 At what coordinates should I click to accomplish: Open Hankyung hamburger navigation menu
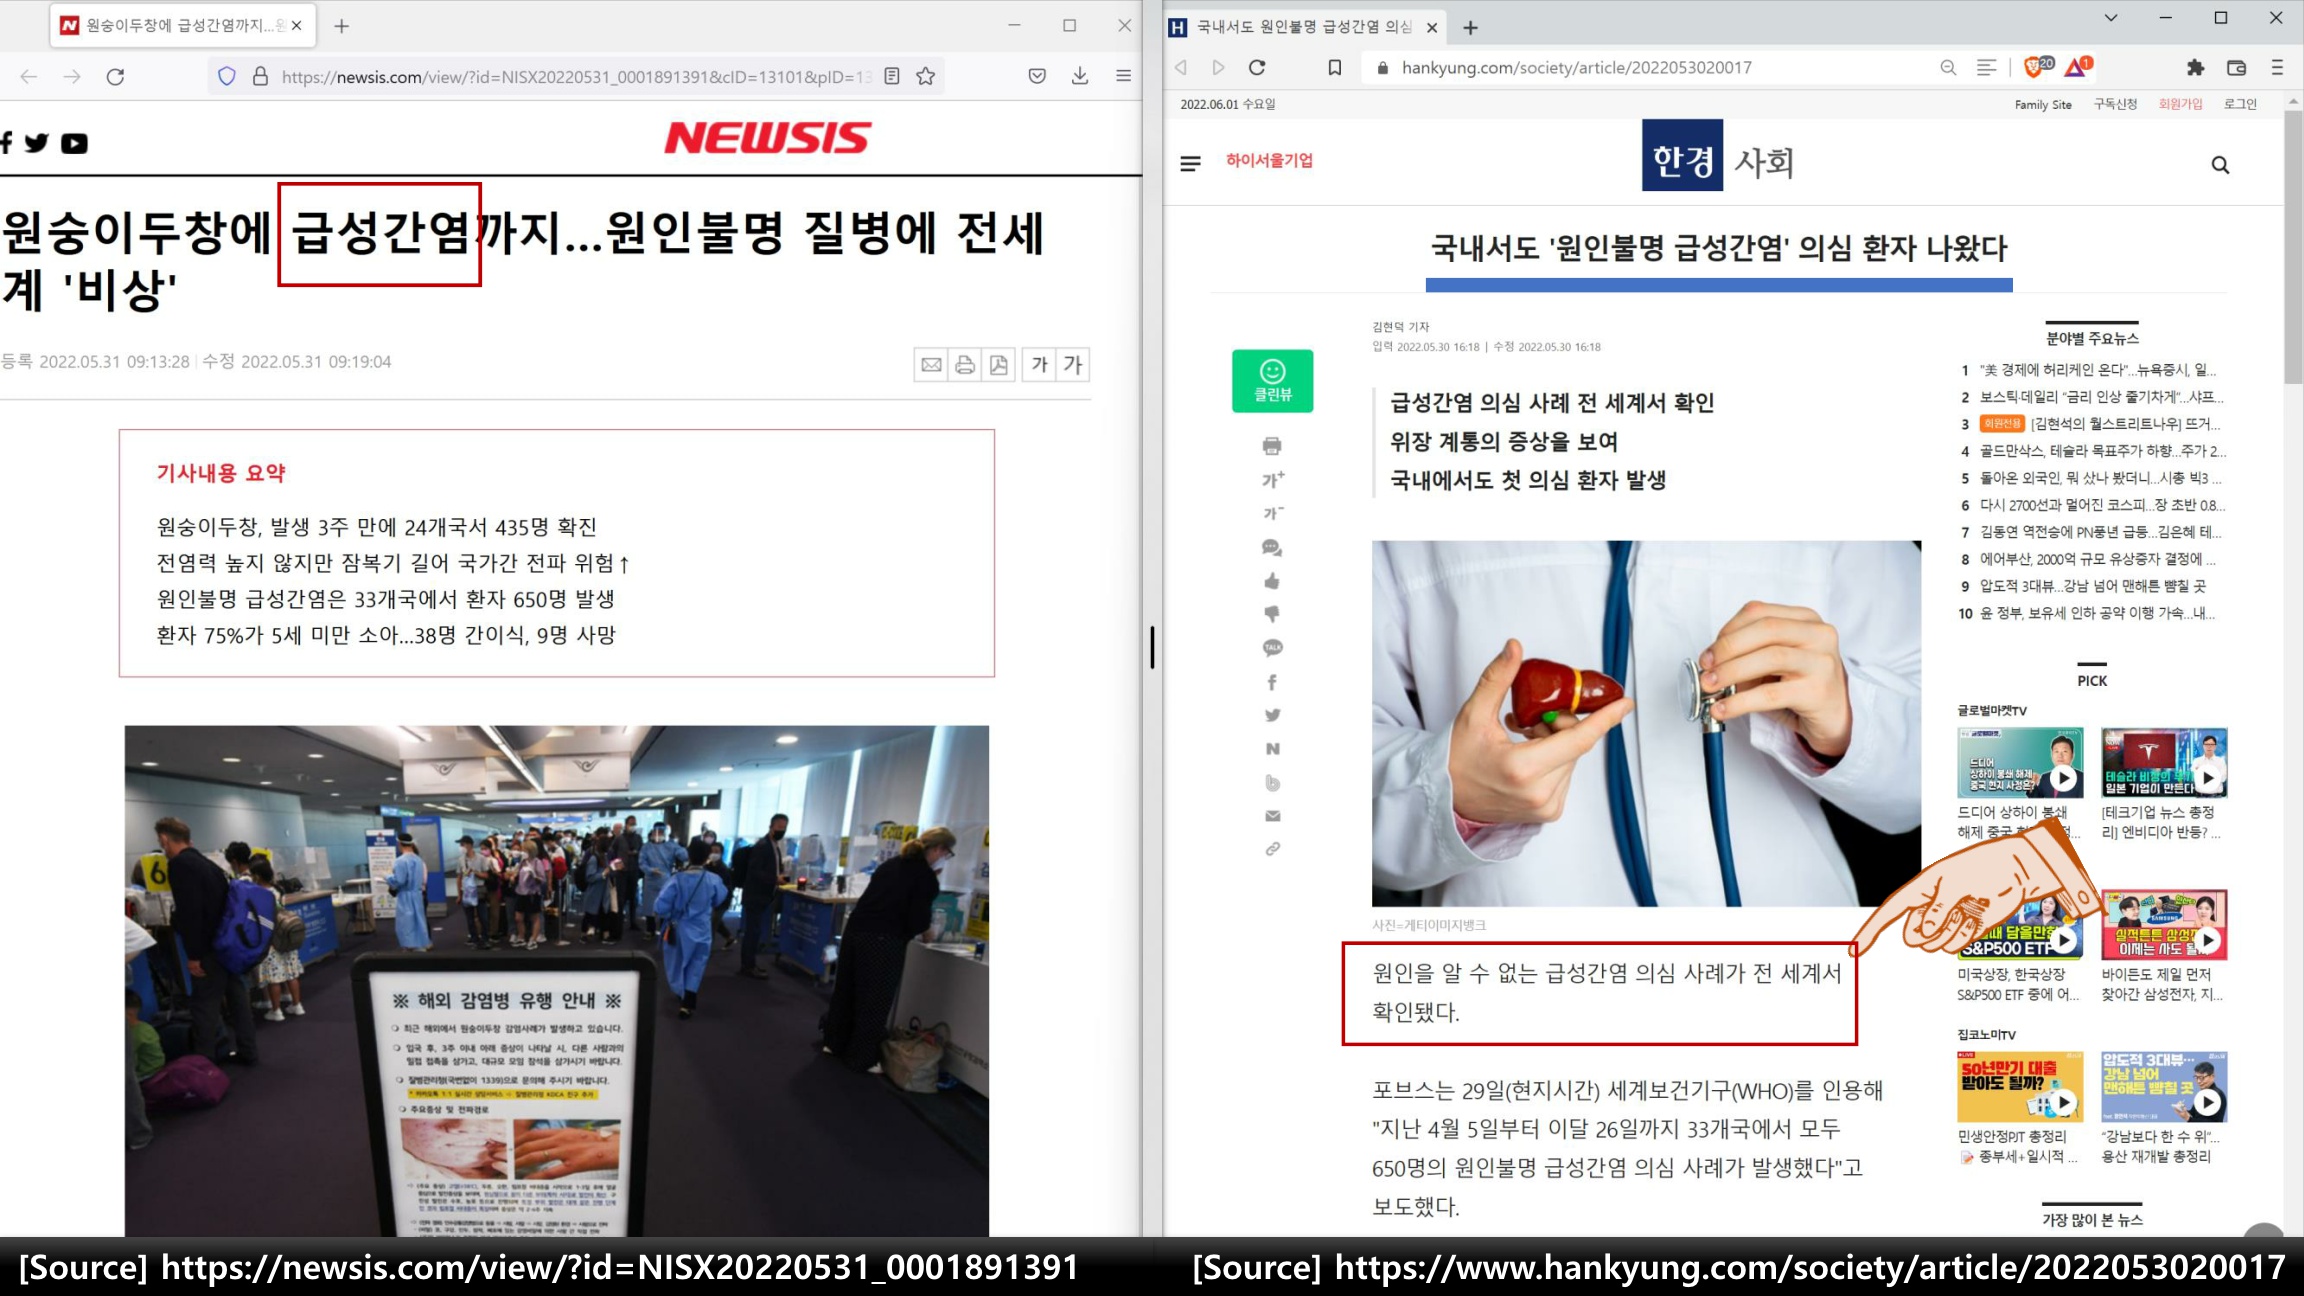(1190, 163)
